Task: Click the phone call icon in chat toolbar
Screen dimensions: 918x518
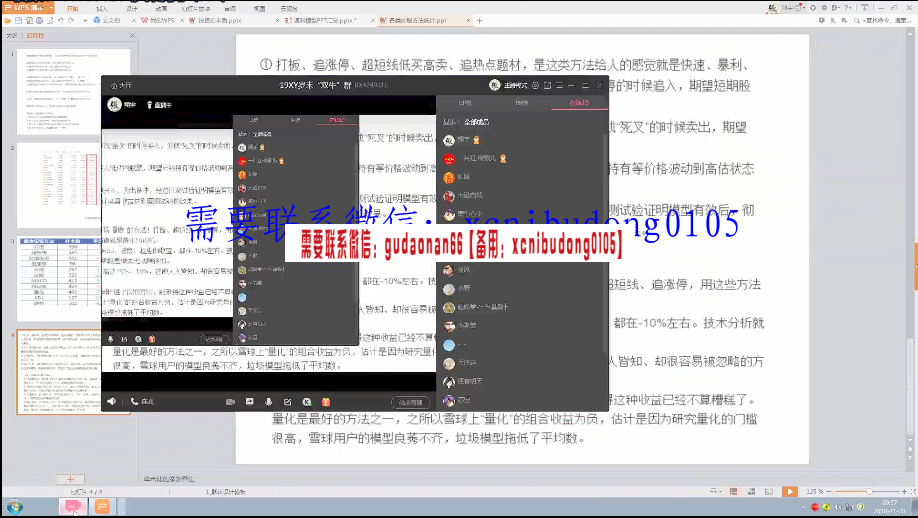Action: [x=134, y=401]
